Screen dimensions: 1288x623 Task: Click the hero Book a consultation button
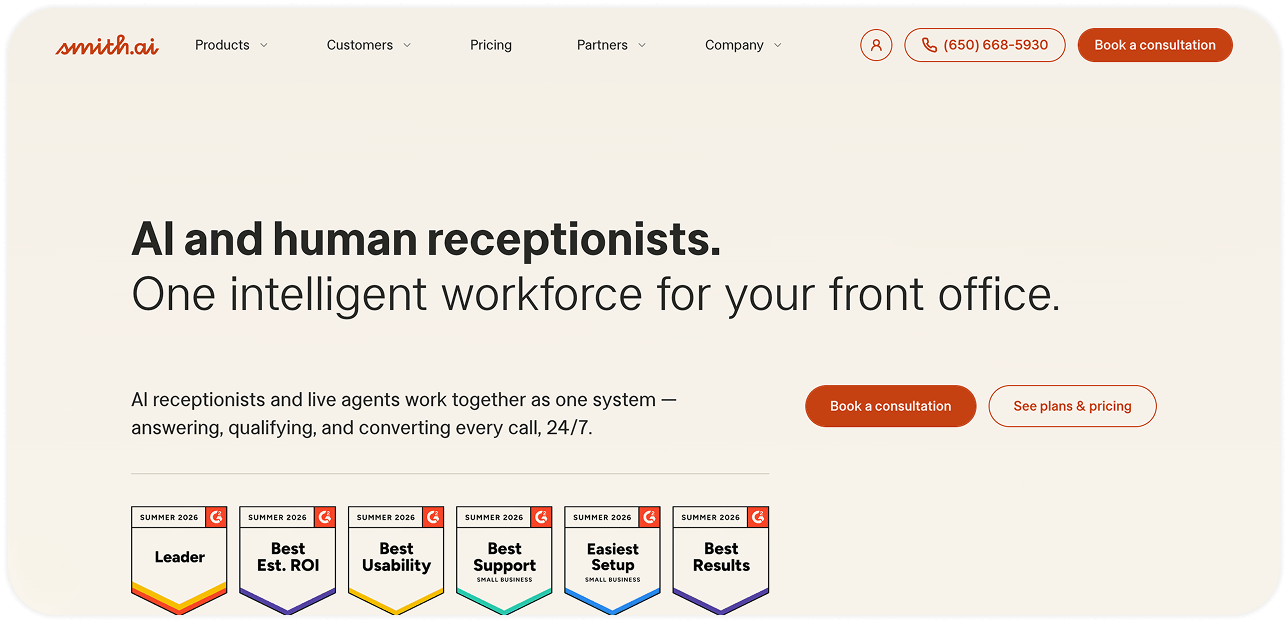click(x=890, y=406)
